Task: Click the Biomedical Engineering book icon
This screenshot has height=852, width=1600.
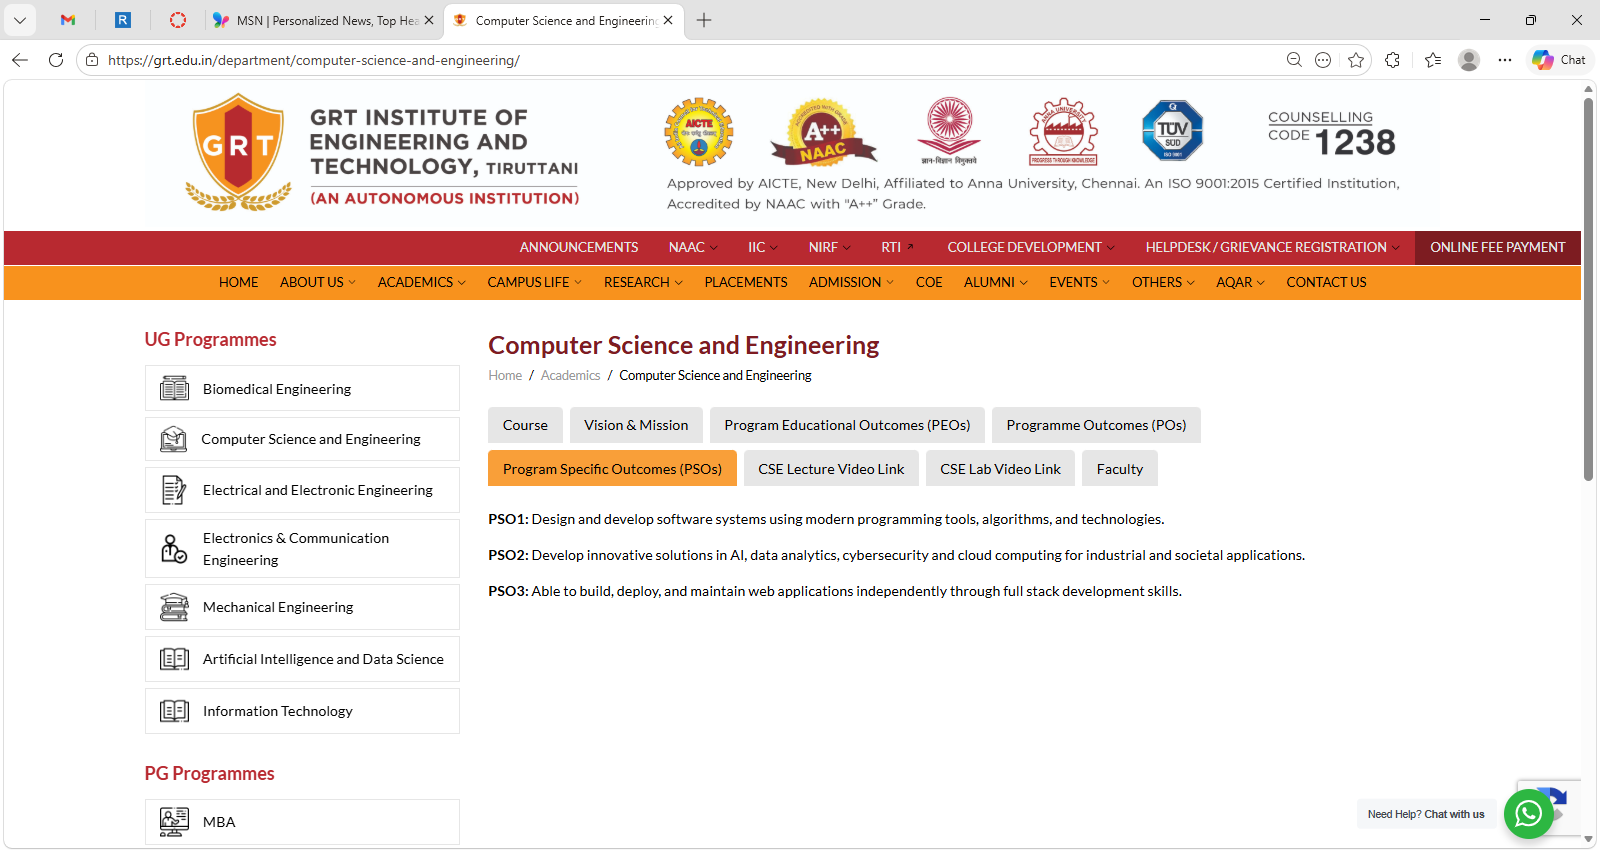Action: point(174,389)
